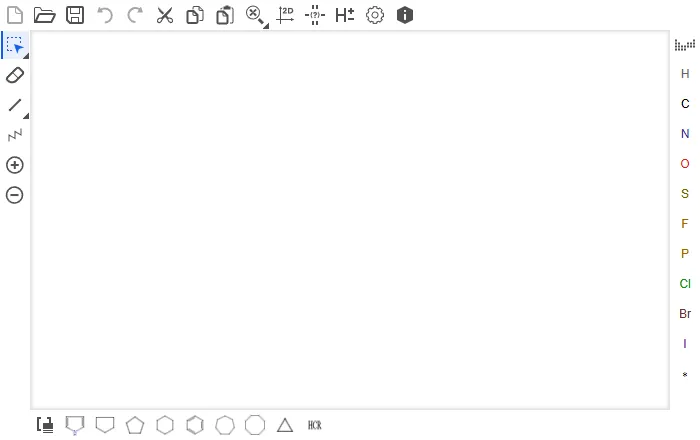The image size is (700, 440).
Task: Open the structure template library
Action: point(45,425)
